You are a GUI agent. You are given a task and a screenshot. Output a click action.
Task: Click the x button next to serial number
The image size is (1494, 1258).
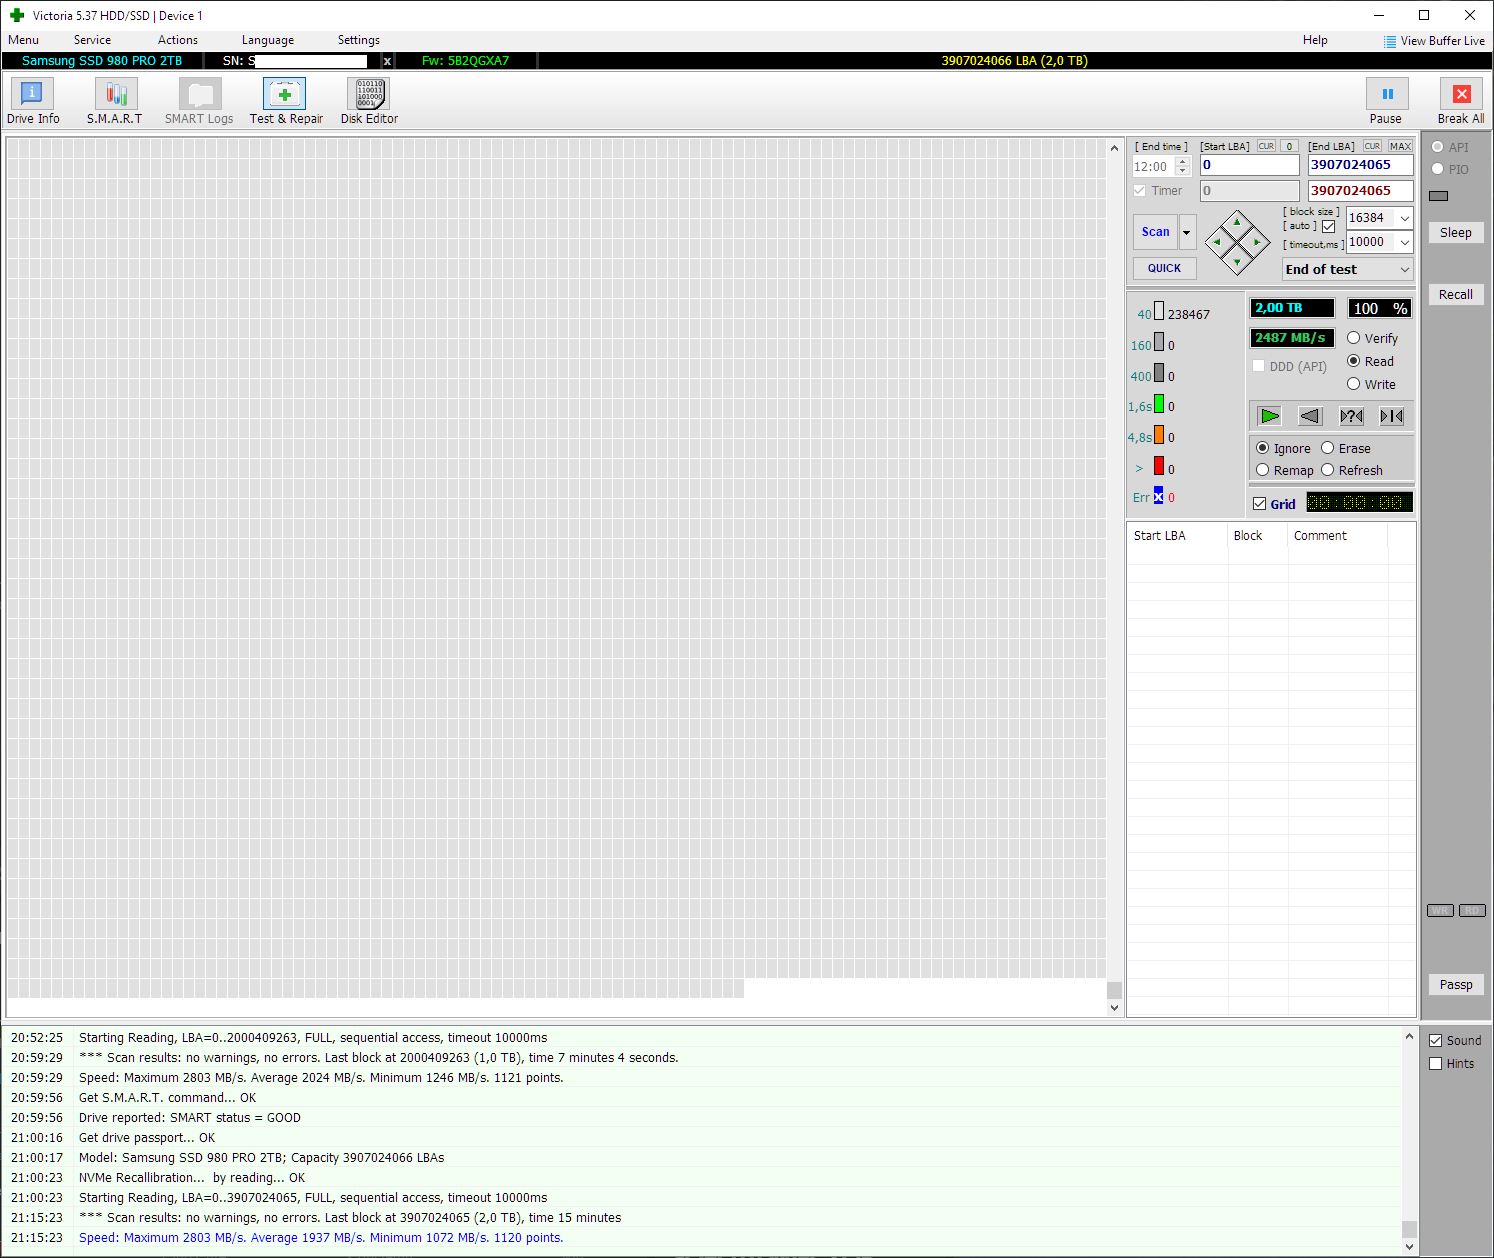point(387,61)
